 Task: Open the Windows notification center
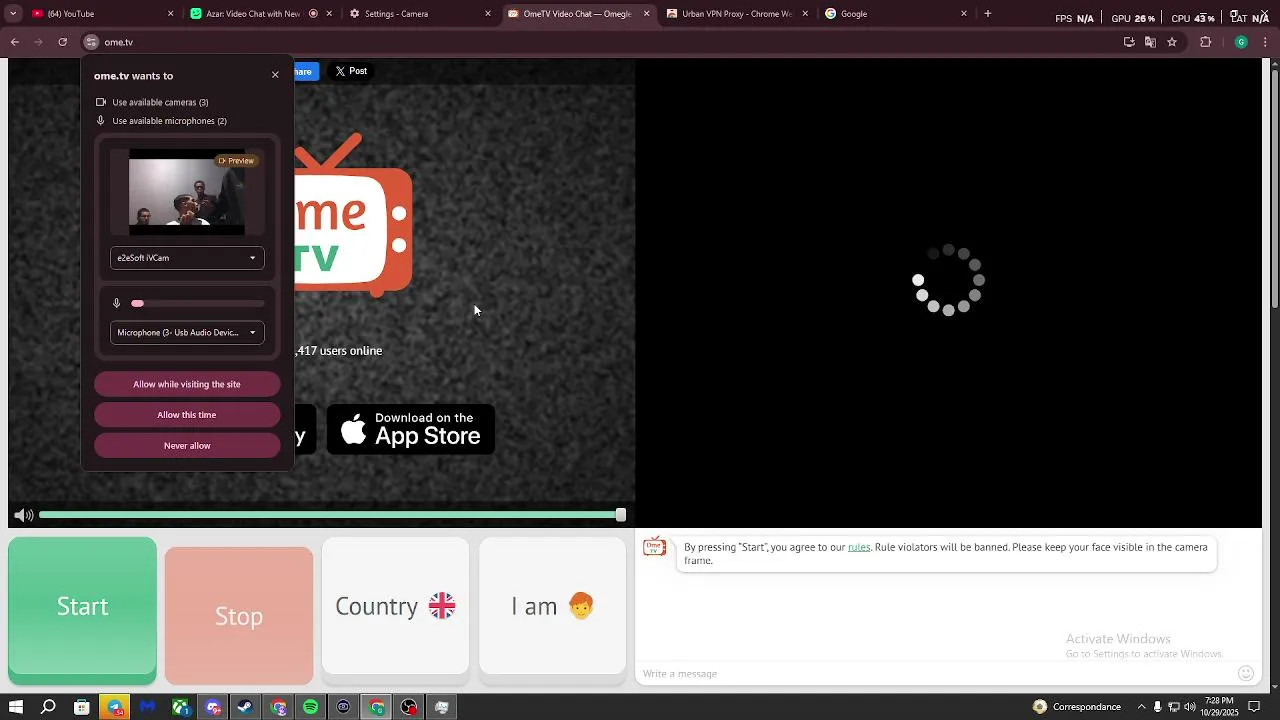tap(1254, 707)
